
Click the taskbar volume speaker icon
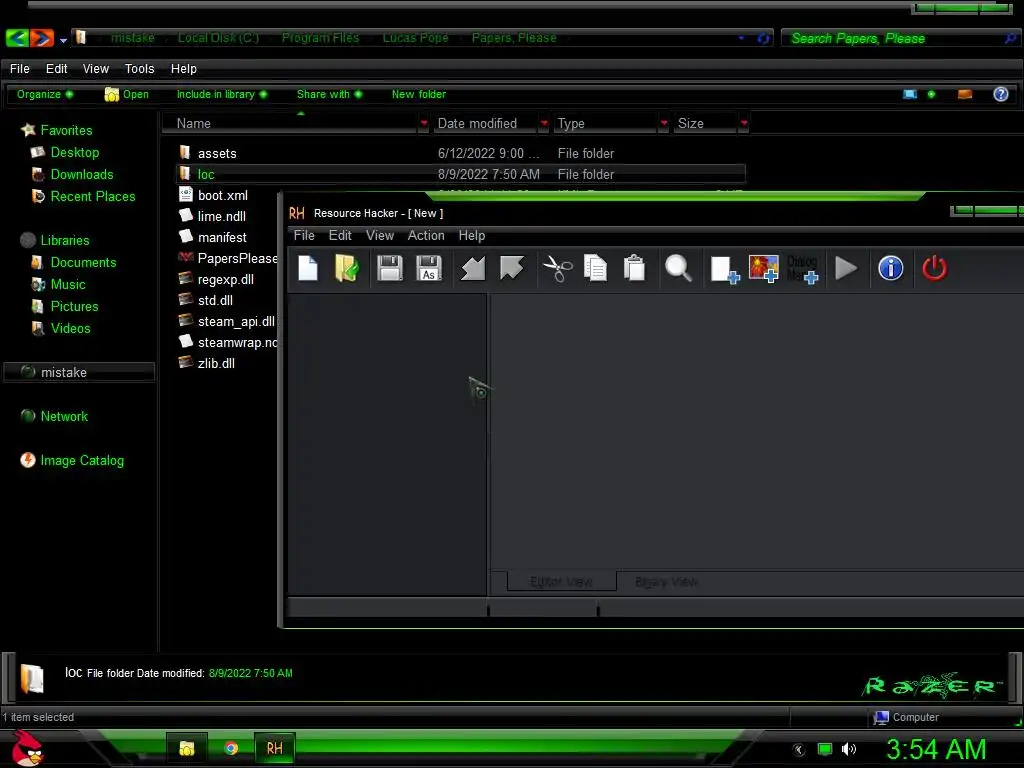(848, 749)
